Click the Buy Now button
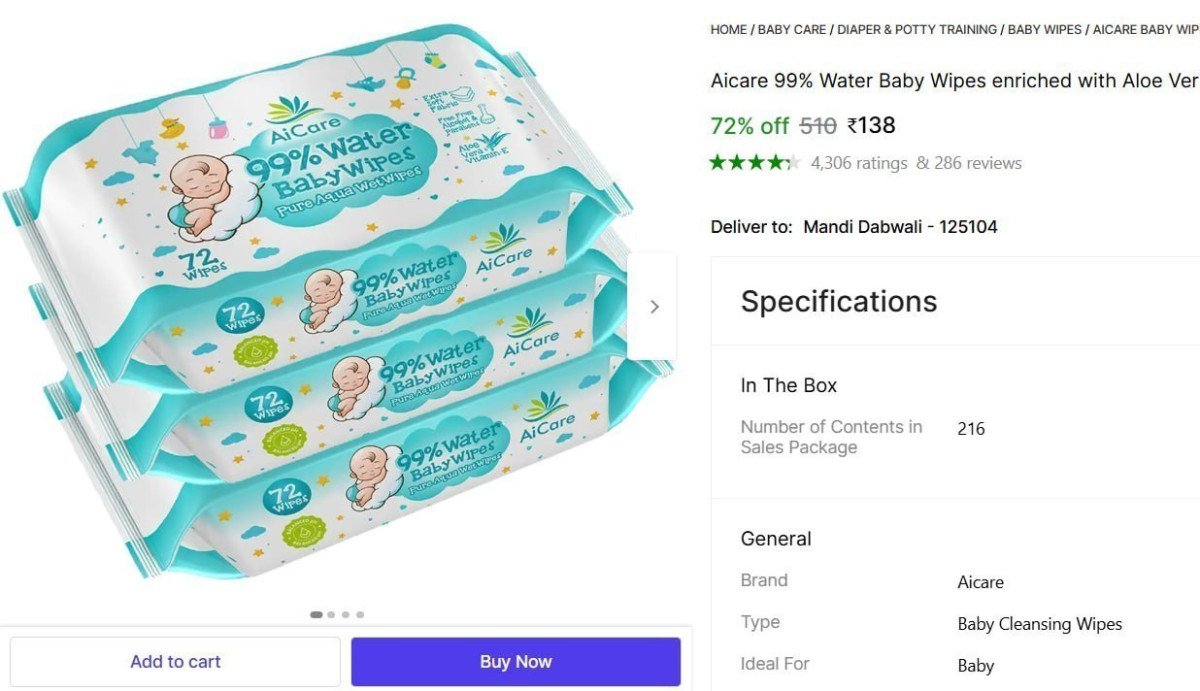This screenshot has height=691, width=1200. 515,661
